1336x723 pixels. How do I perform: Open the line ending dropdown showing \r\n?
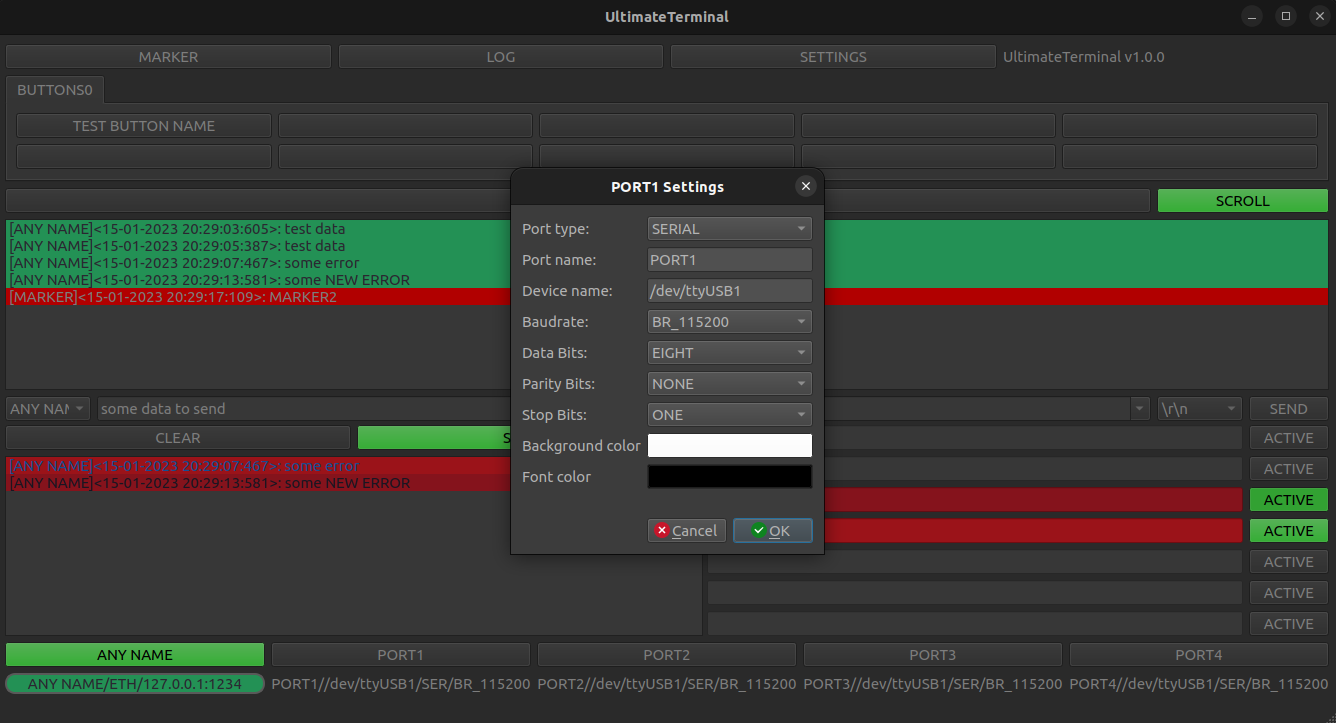pyautogui.click(x=1199, y=408)
